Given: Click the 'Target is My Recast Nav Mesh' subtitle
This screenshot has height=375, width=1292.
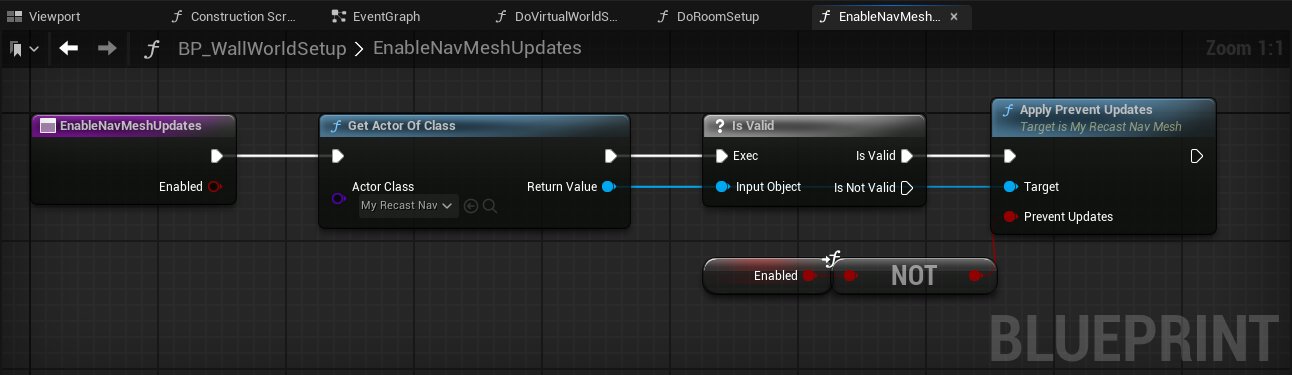Looking at the screenshot, I should tap(1101, 127).
